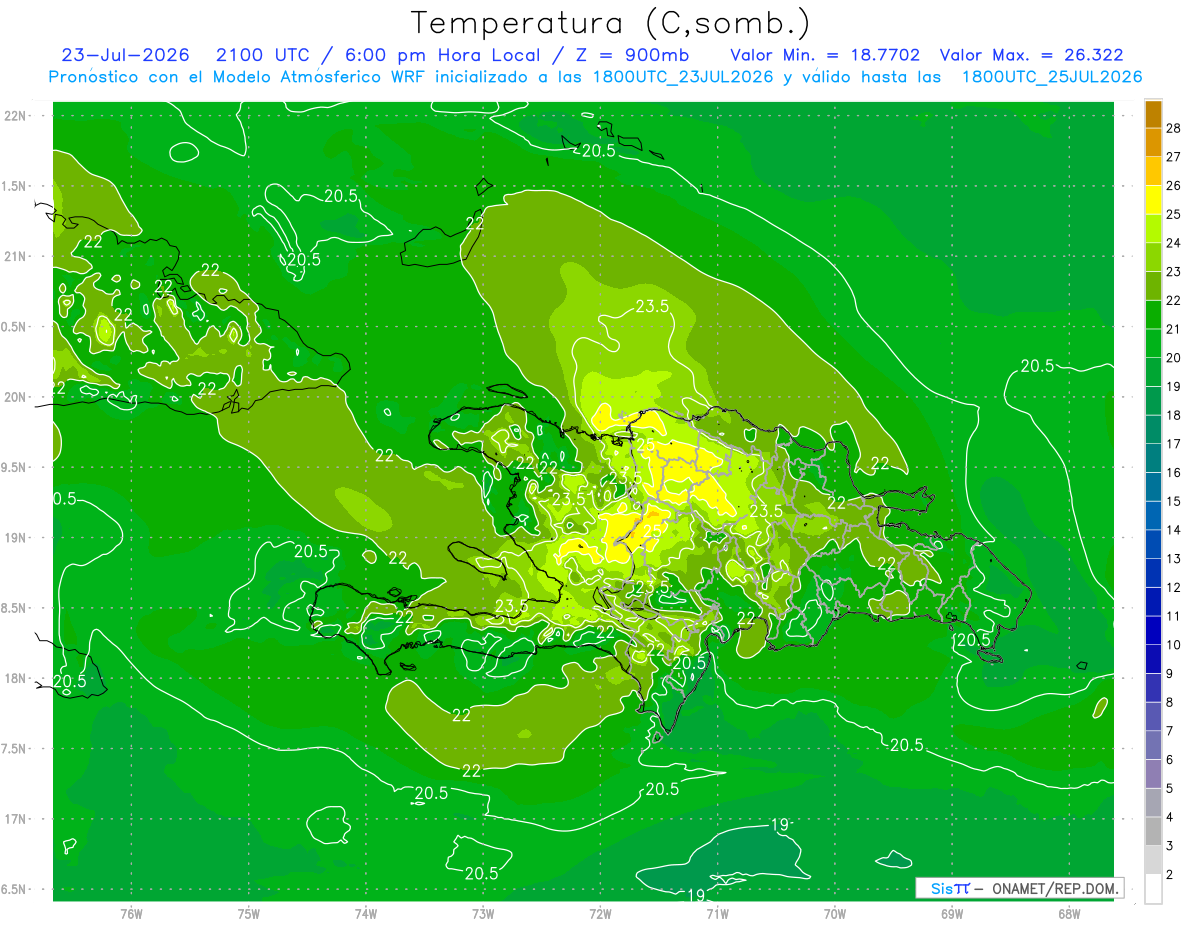The height and width of the screenshot is (927, 1200).
Task: Click the legend value 6
Action: [1171, 760]
